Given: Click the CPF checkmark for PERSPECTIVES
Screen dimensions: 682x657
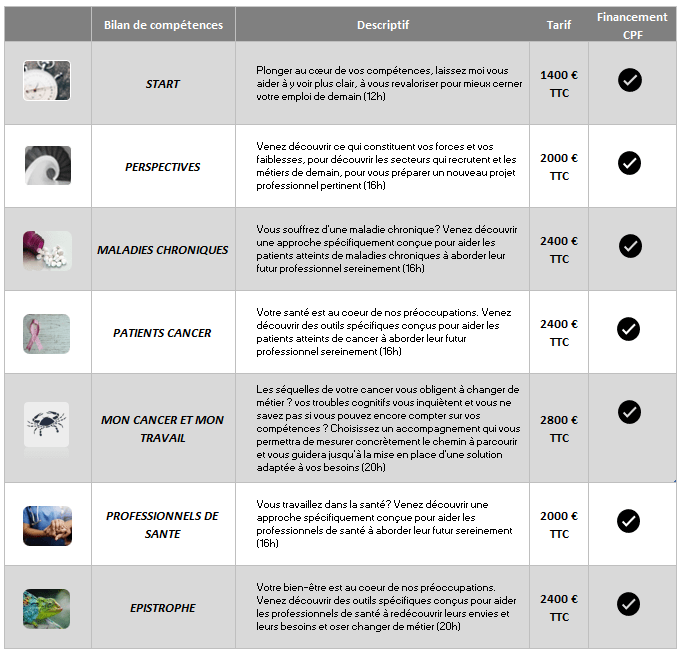Looking at the screenshot, I should tap(629, 162).
